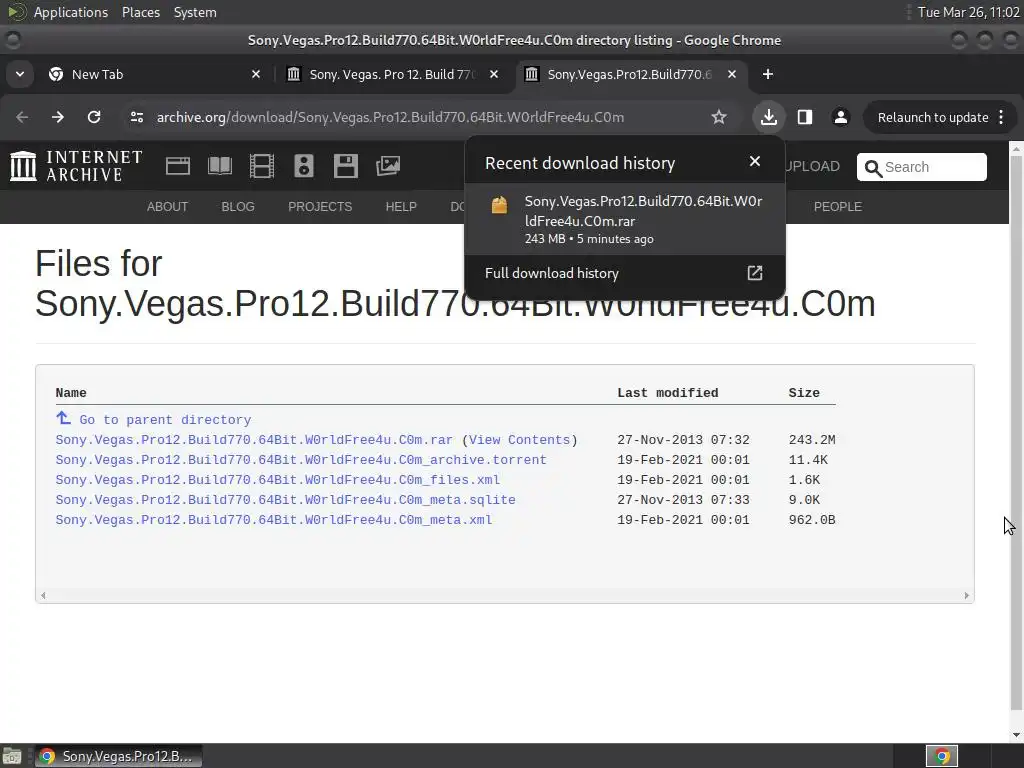Viewport: 1024px width, 768px height.
Task: Open the PEOPLE navigation item
Action: click(x=838, y=207)
